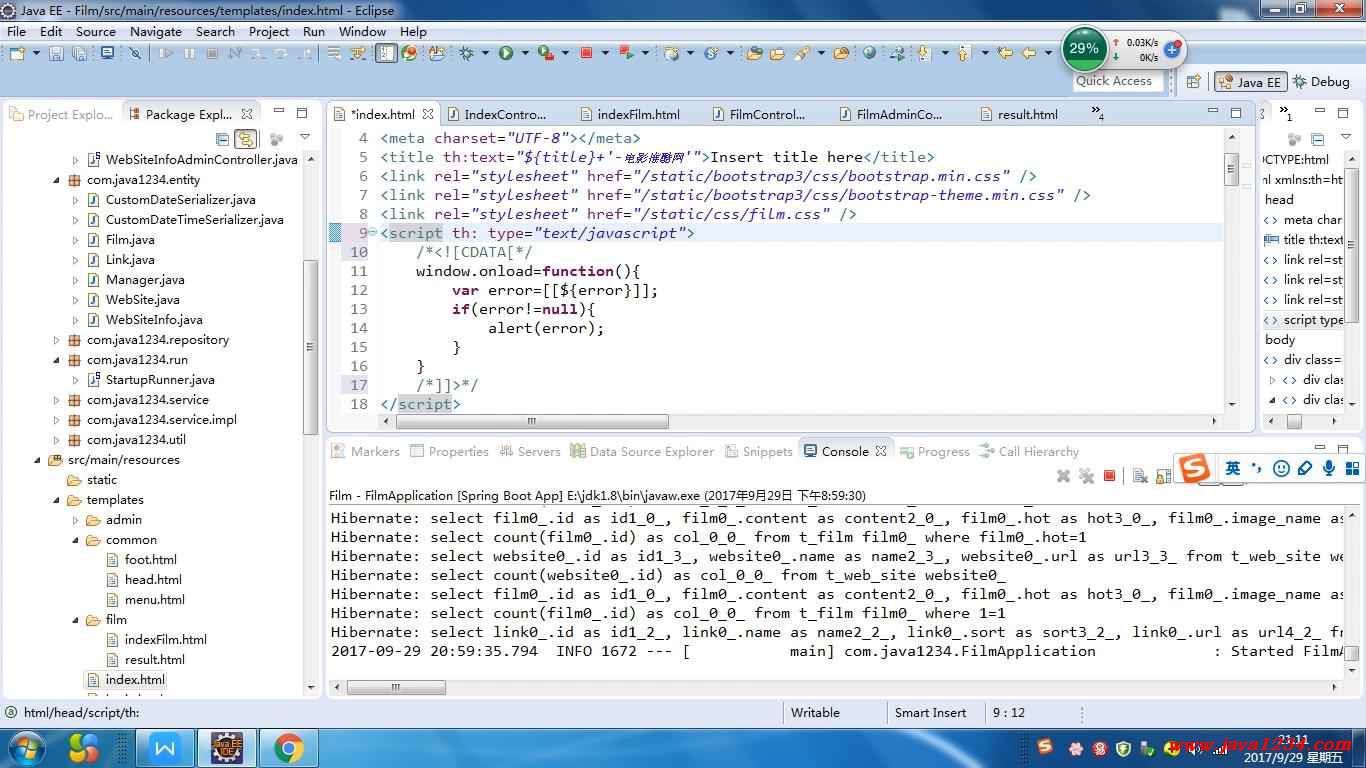Click the Save All toolbar icon
This screenshot has width=1366, height=768.
point(79,53)
